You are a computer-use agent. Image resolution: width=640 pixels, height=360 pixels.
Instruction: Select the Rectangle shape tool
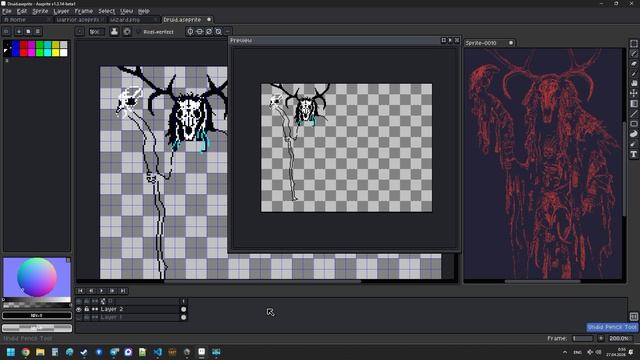click(x=633, y=124)
